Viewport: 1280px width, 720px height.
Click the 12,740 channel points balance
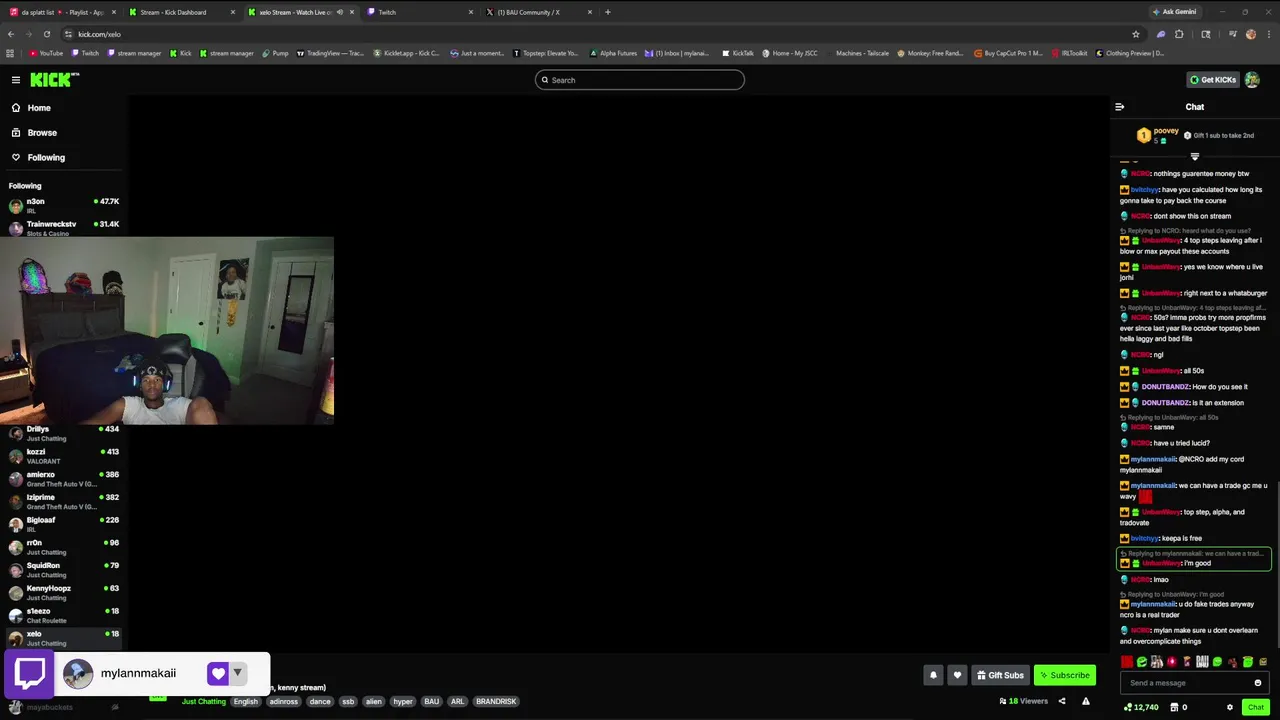coord(1141,707)
